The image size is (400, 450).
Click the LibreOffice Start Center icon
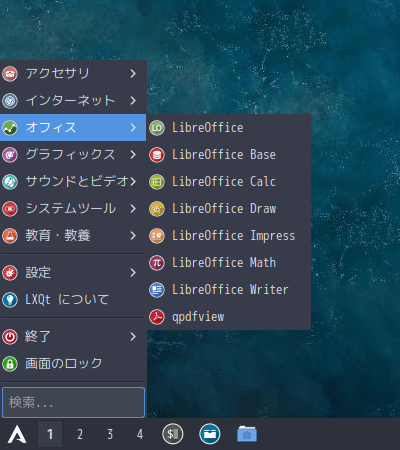click(157, 128)
